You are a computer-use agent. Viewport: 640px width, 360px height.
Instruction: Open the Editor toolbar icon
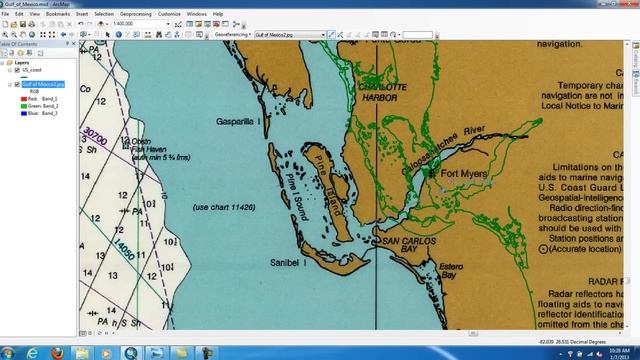pos(178,24)
